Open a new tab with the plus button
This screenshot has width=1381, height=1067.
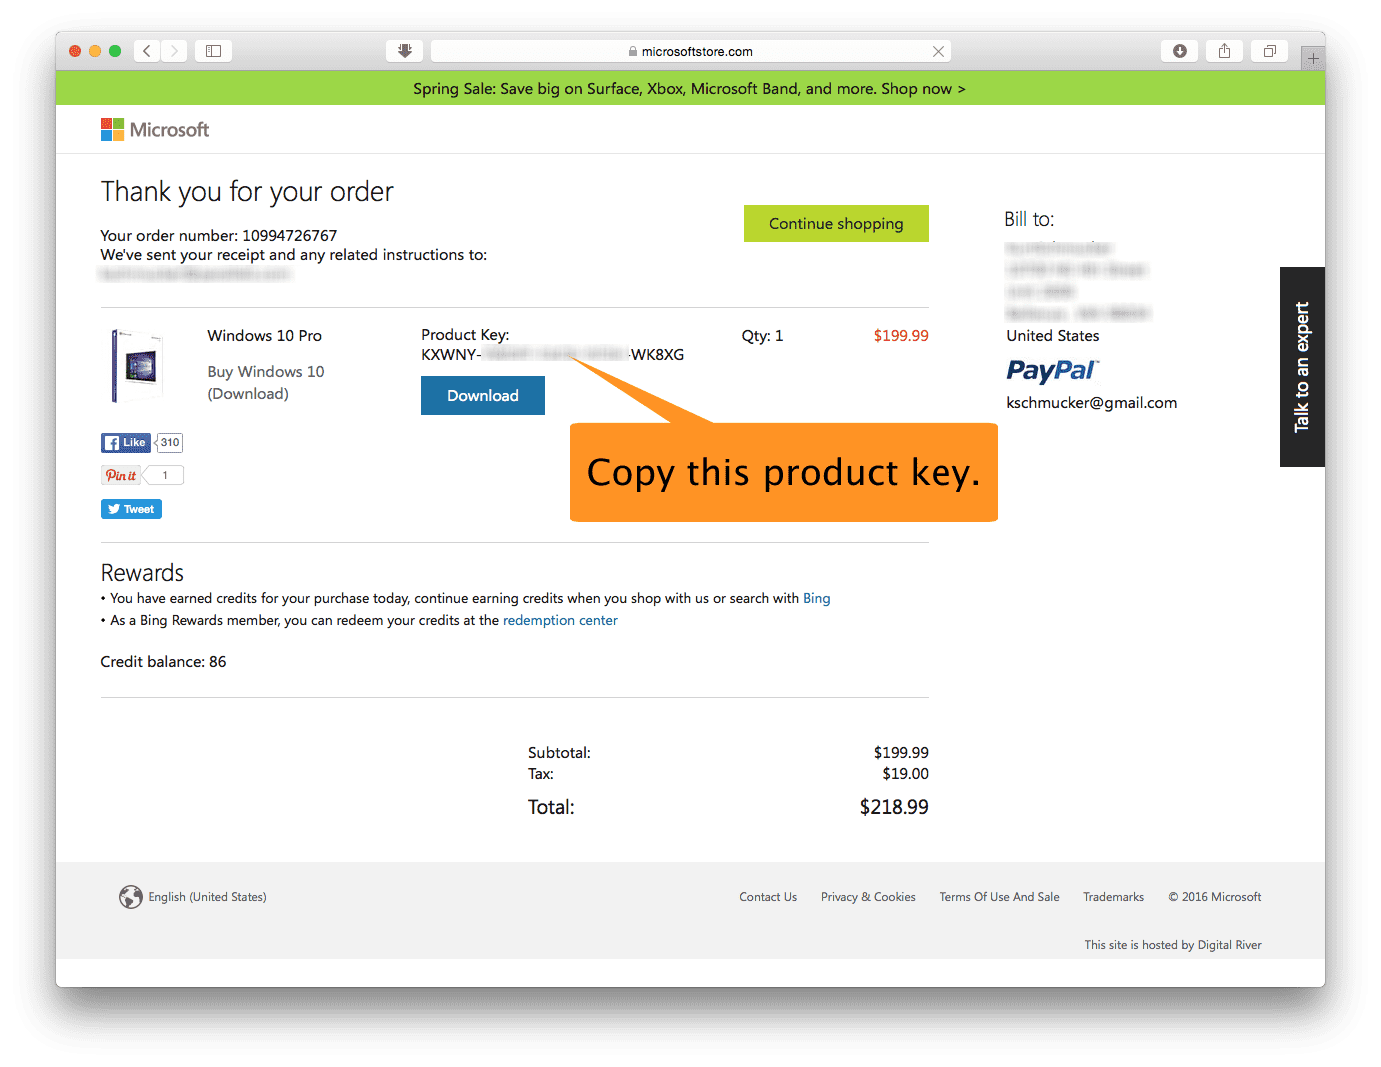coord(1313,58)
